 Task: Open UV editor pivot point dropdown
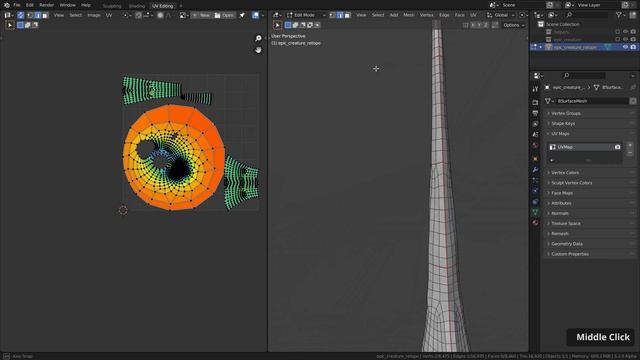[126, 15]
